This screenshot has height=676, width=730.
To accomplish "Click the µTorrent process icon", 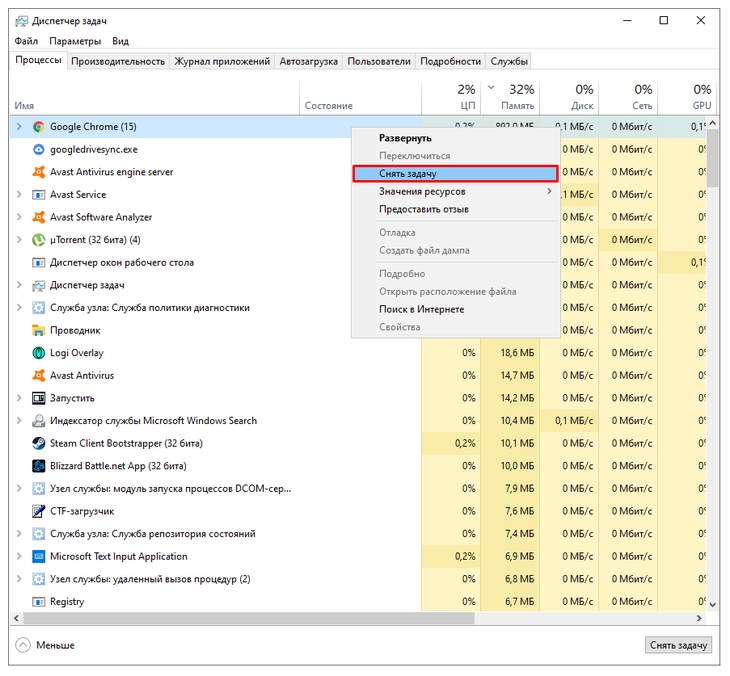I will [x=39, y=240].
